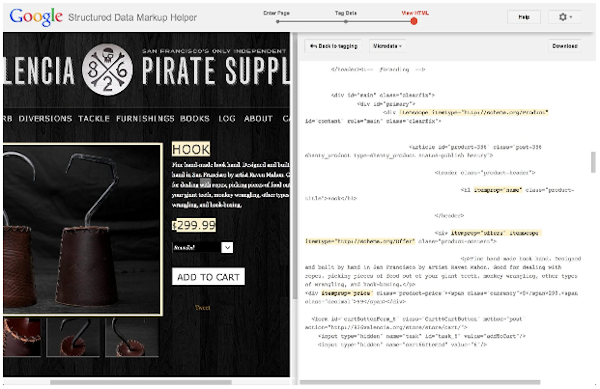Image resolution: width=600 pixels, height=389 pixels.
Task: Click the Help button
Action: (523, 17)
